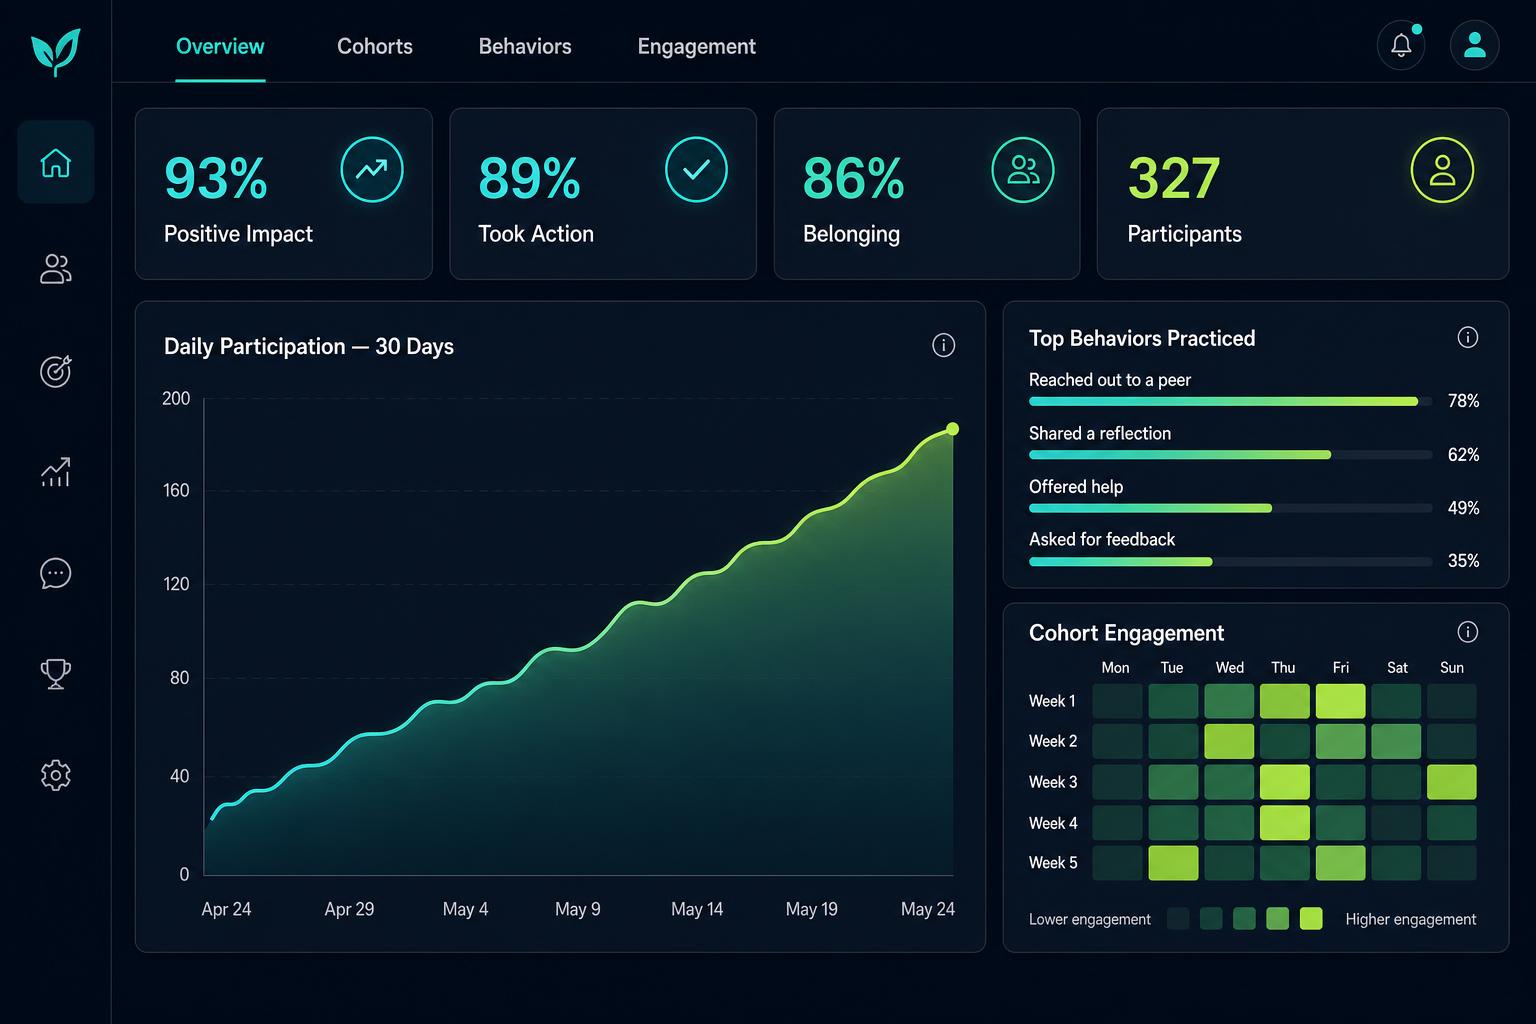Image resolution: width=1536 pixels, height=1024 pixels.
Task: Switch to the Overview tab
Action: tap(220, 46)
